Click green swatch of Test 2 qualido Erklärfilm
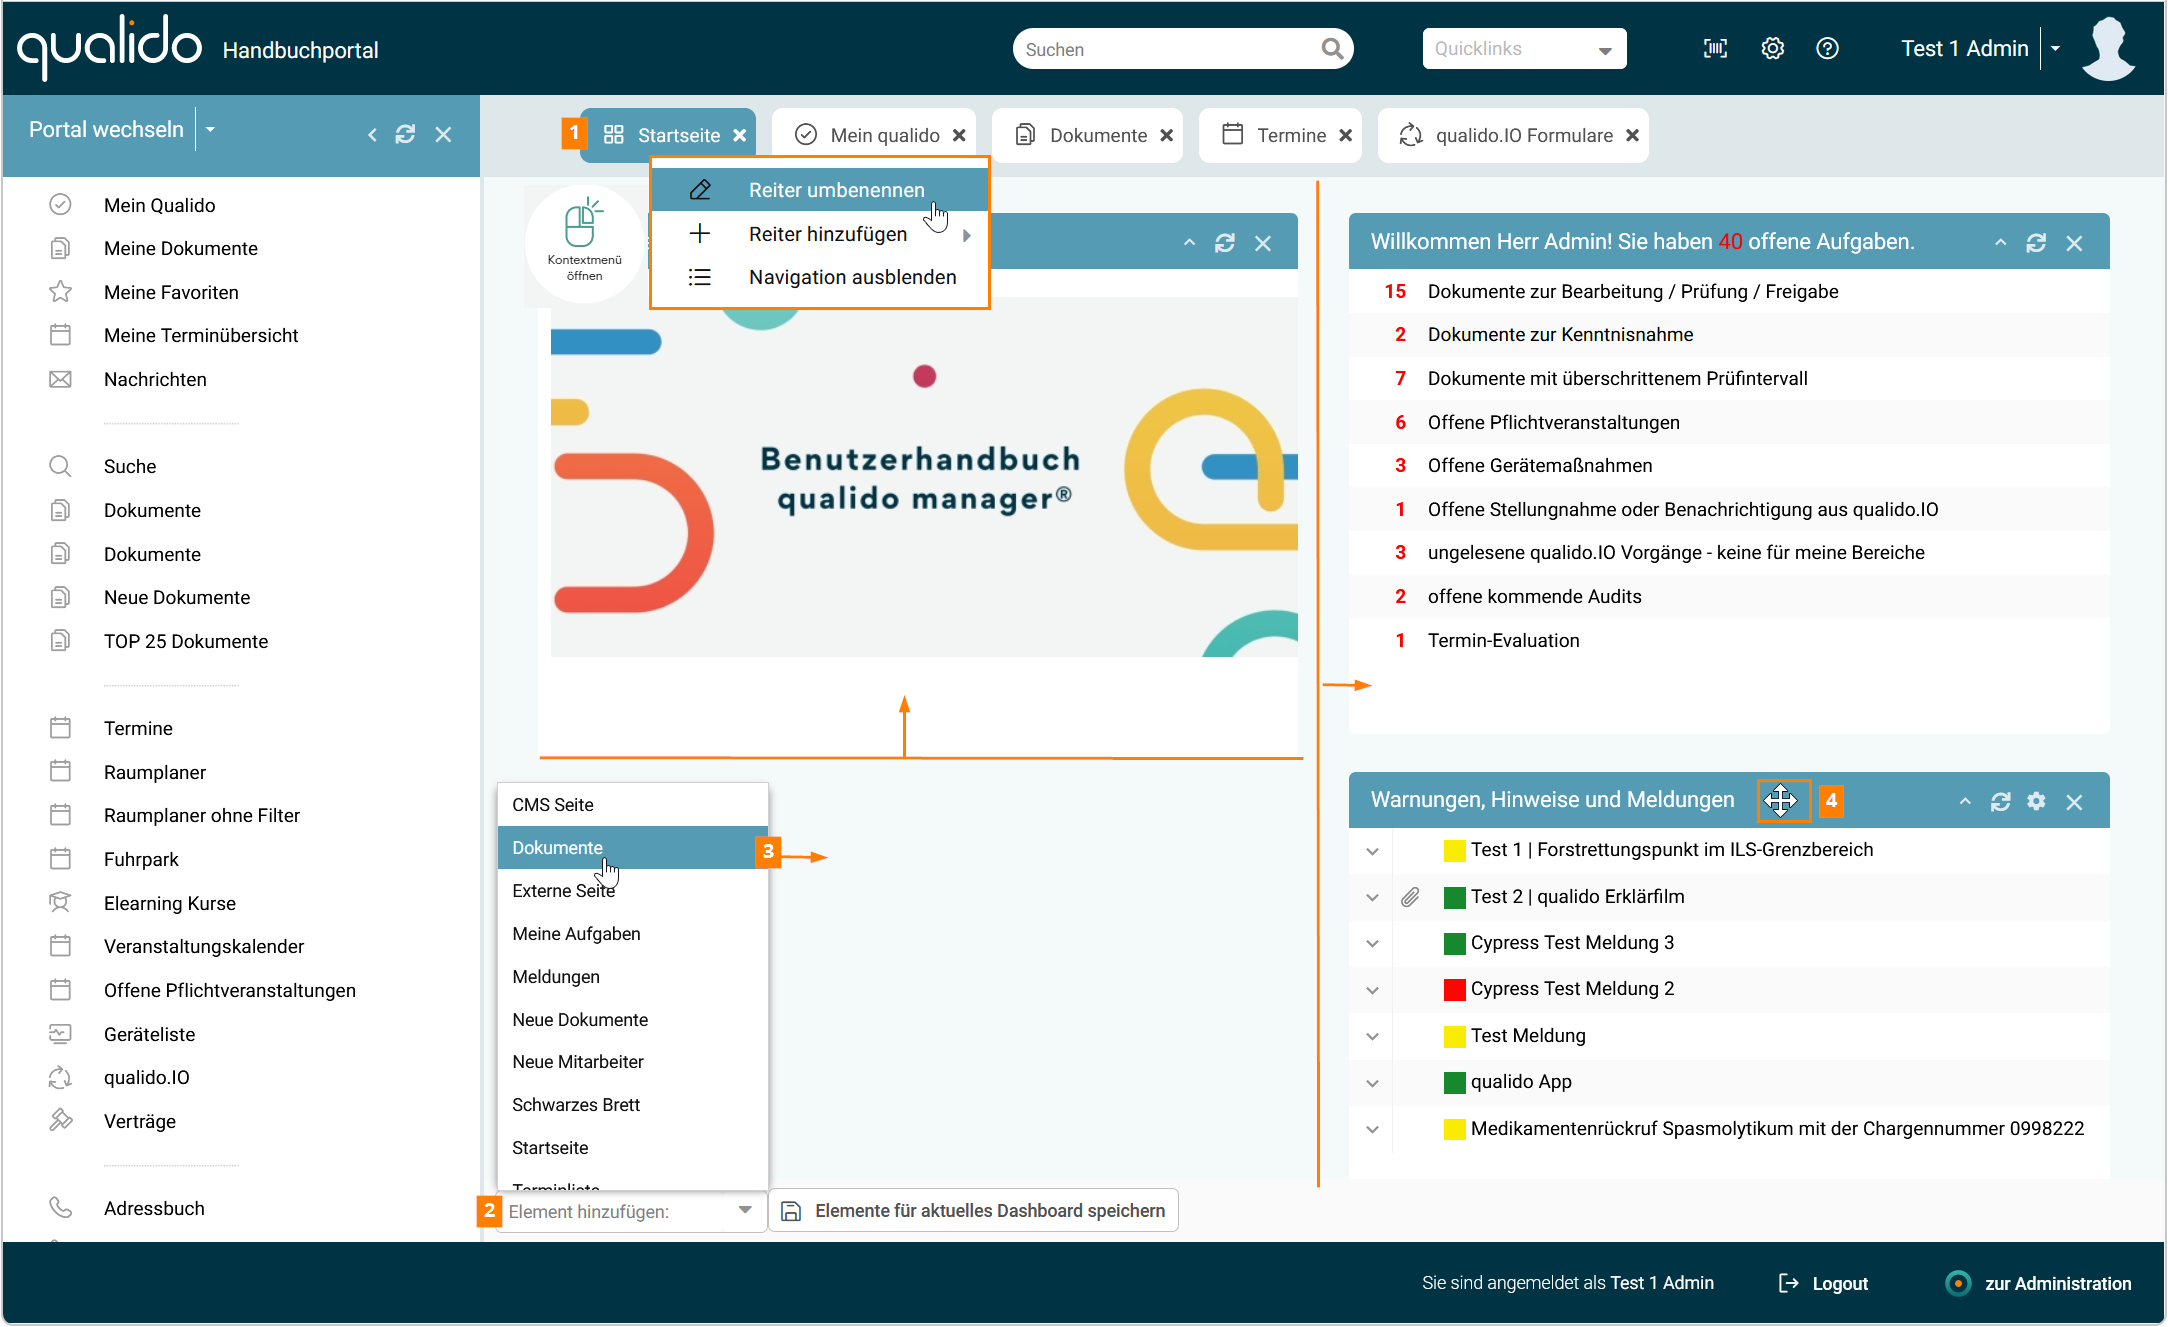Image resolution: width=2168 pixels, height=1327 pixels. [x=1455, y=897]
